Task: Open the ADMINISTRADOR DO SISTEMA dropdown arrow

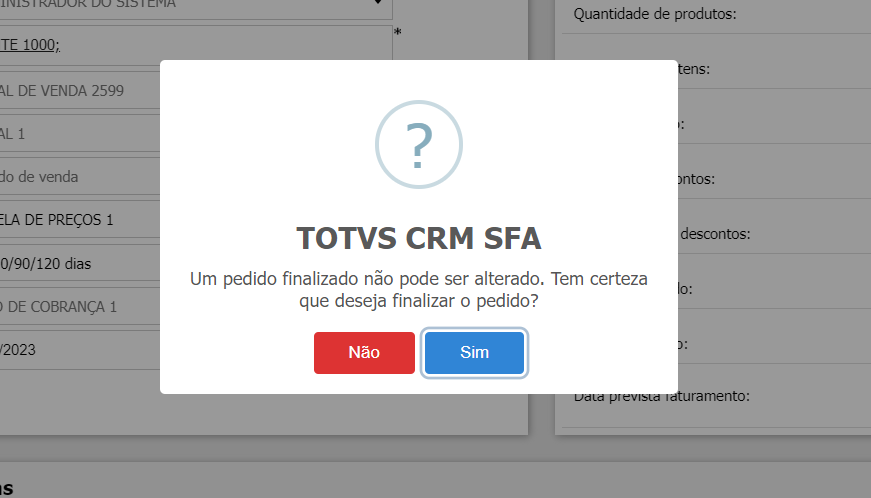Action: [x=377, y=3]
